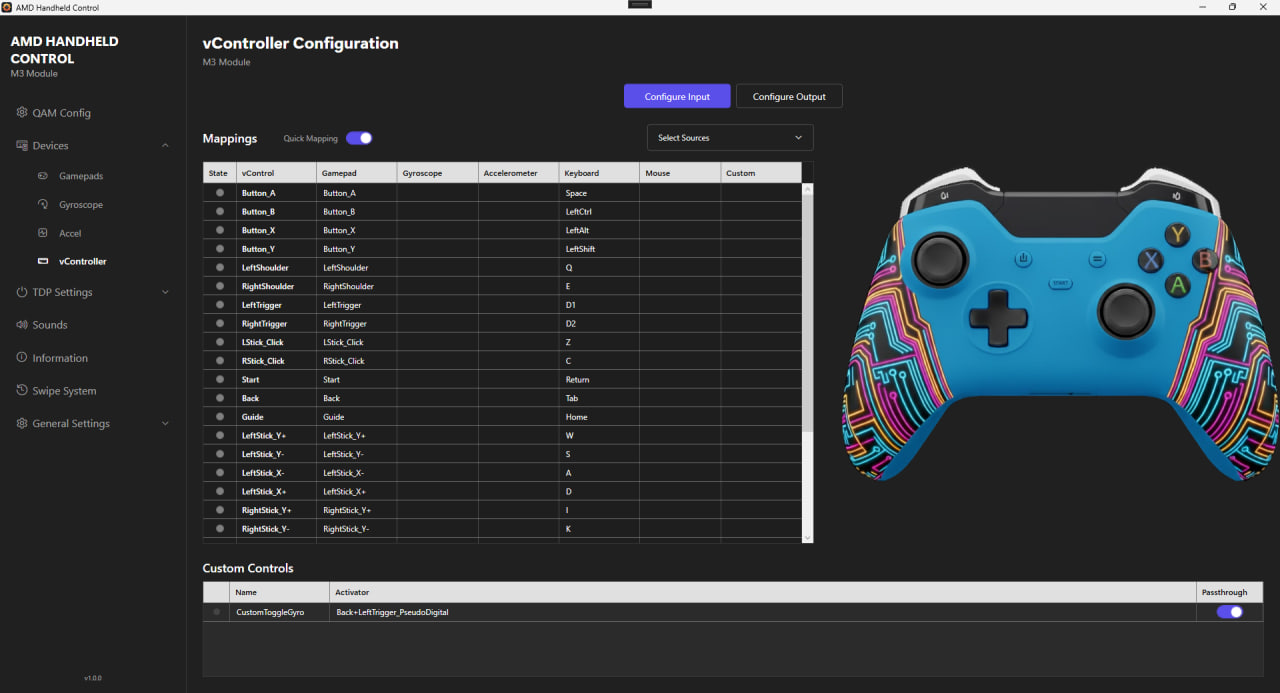Click the Information icon in sidebar

(22, 358)
